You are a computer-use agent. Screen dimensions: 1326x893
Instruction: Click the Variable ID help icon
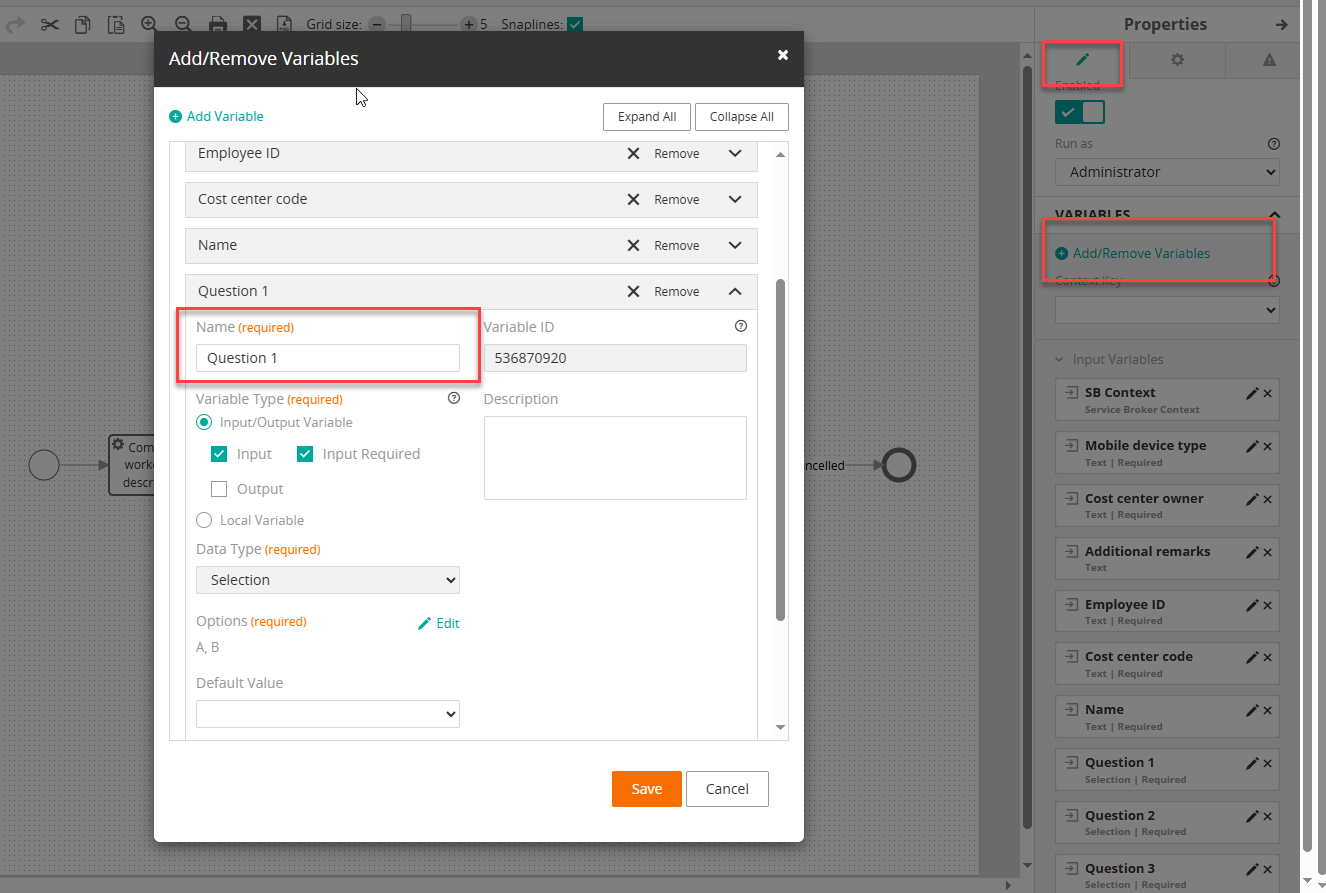tap(740, 326)
